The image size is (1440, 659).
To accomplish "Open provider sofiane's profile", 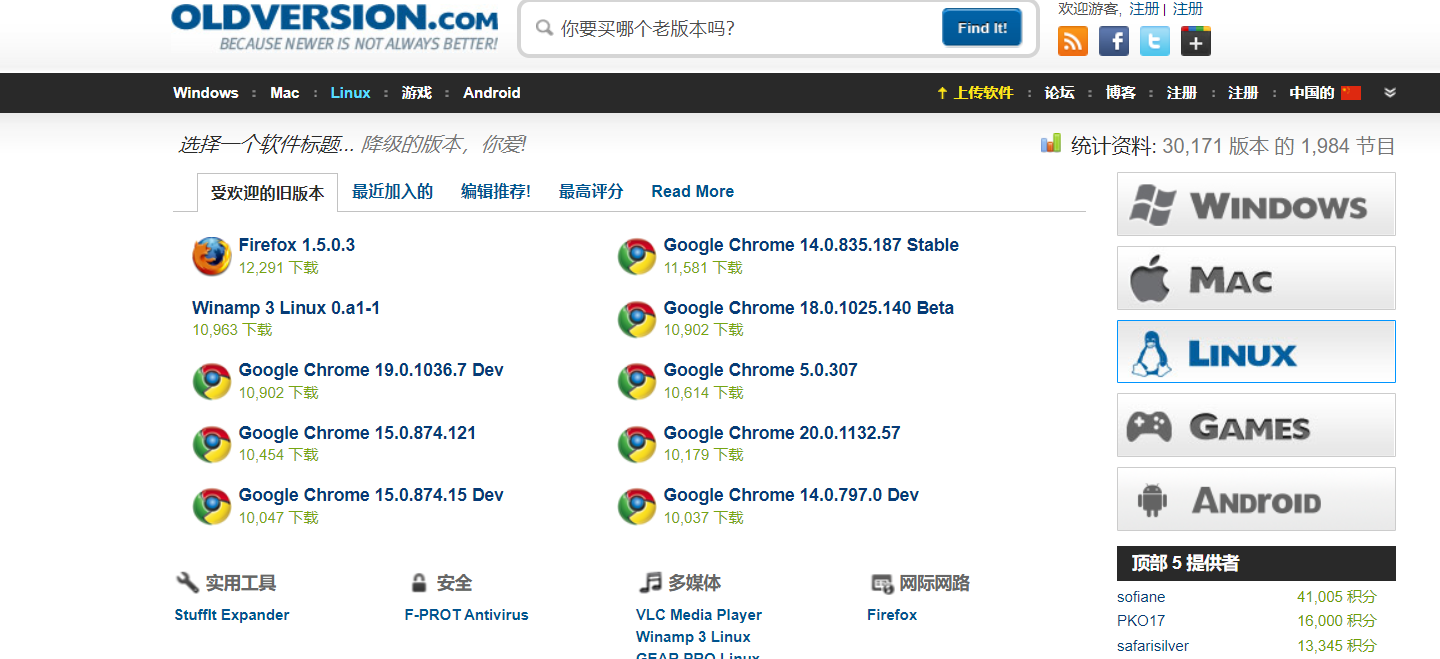I will (1141, 597).
